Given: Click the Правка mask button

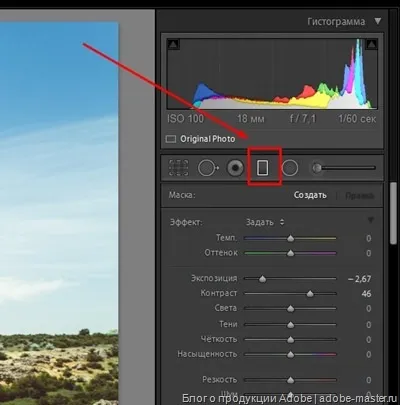Looking at the screenshot, I should click(x=359, y=196).
